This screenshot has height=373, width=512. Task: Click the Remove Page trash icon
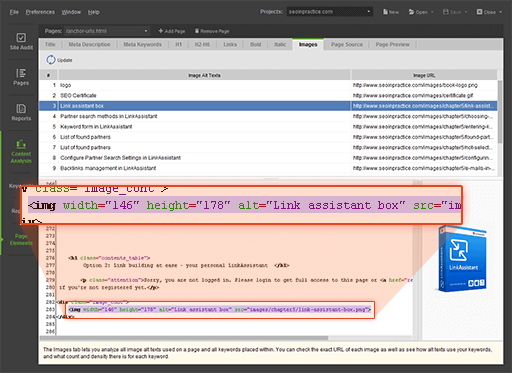point(197,31)
